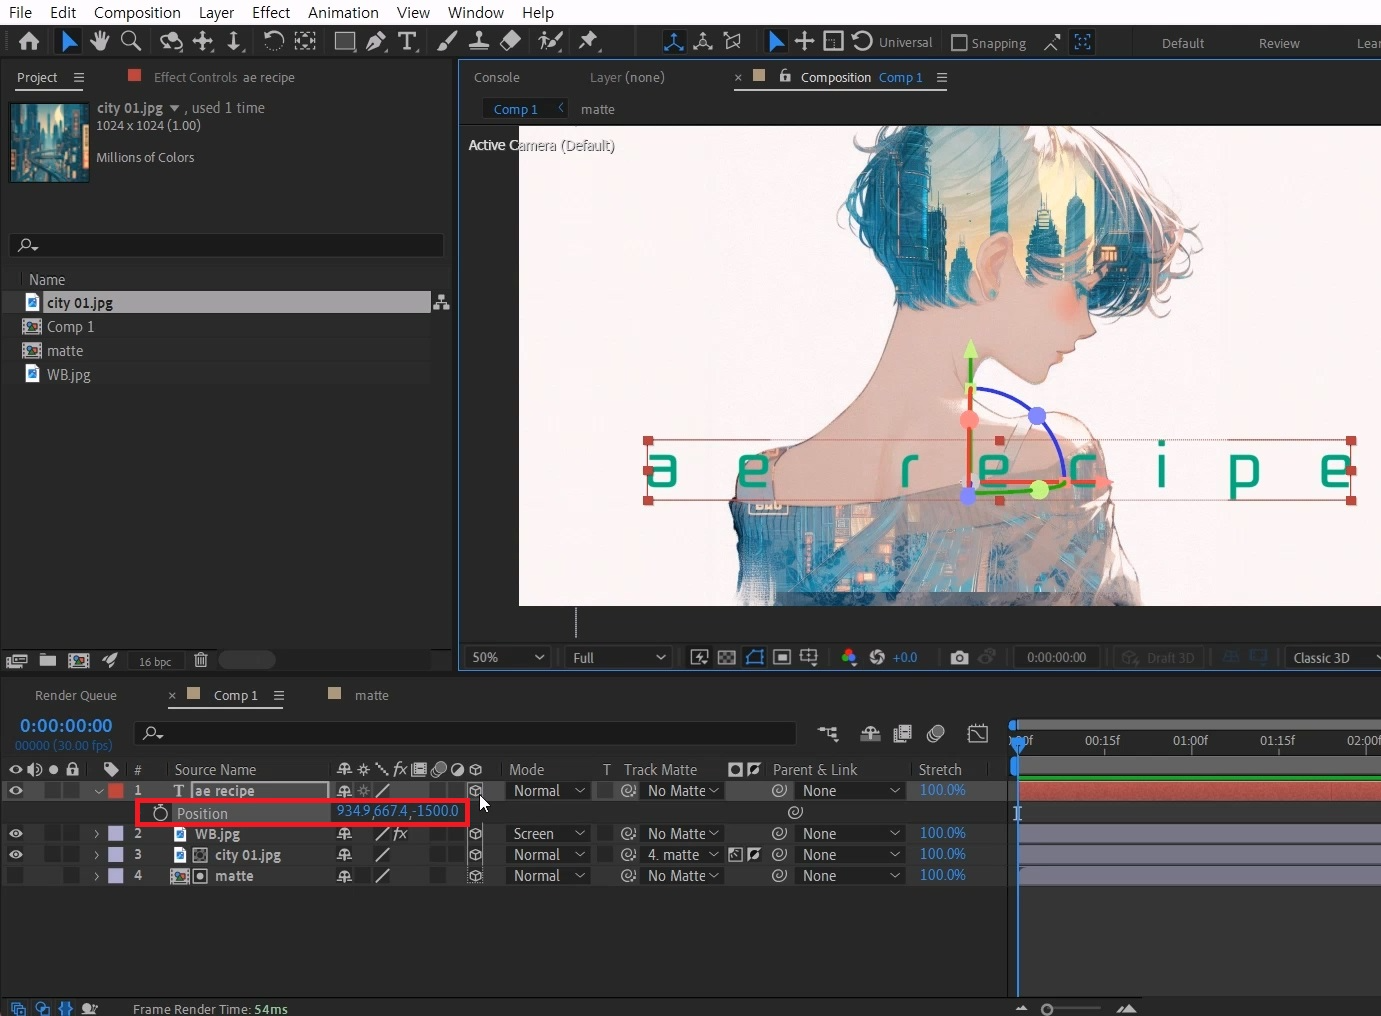Image resolution: width=1381 pixels, height=1016 pixels.
Task: Open blending mode Screen dropdown for WB.jpg
Action: 548,833
